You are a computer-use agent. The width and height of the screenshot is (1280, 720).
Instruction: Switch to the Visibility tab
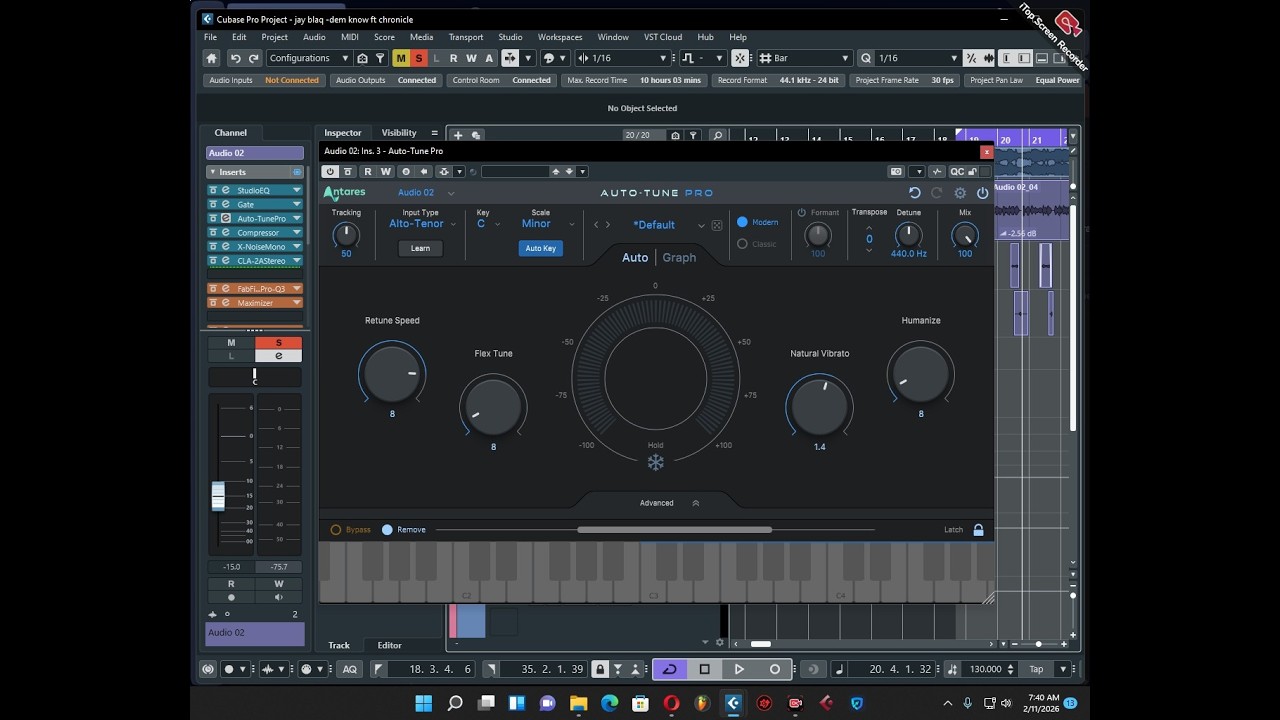399,132
